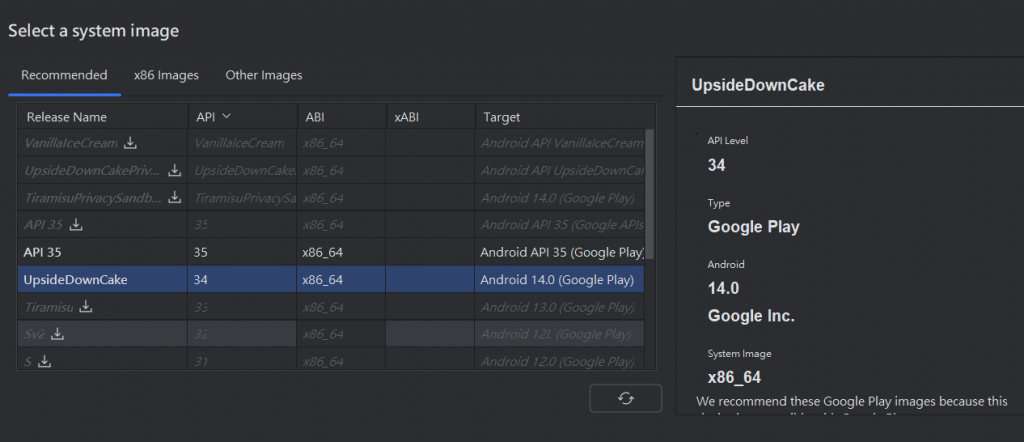Screen dimensions: 1024x442
Task: Switch to the x86 Images tab
Action: point(166,75)
